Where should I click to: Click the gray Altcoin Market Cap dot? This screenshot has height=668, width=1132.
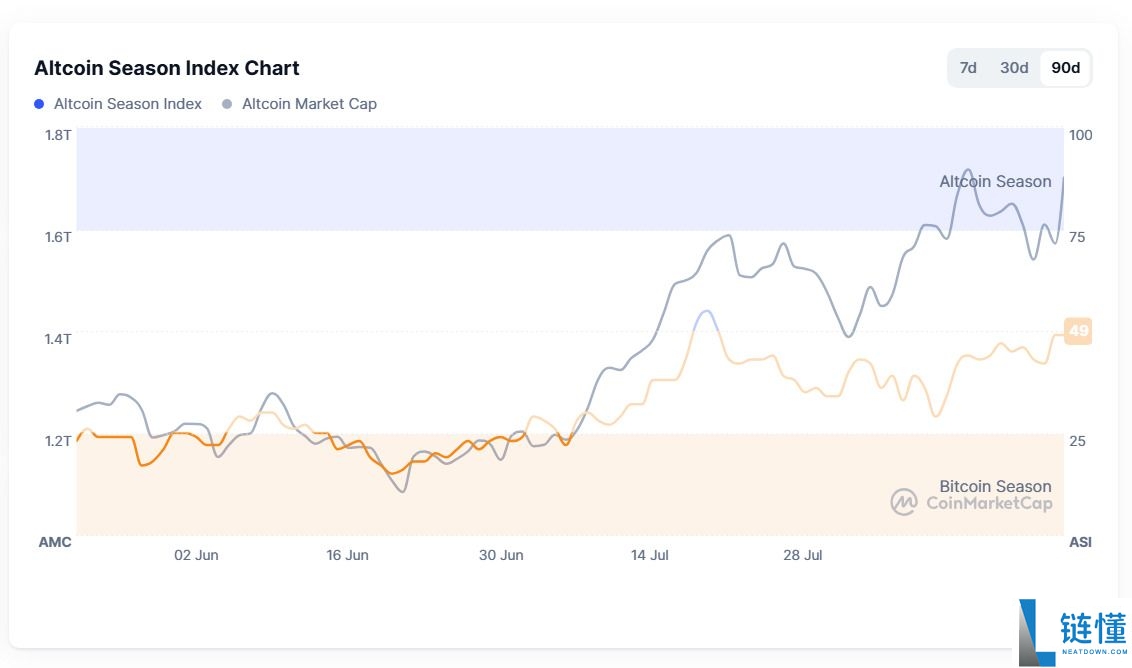(227, 104)
